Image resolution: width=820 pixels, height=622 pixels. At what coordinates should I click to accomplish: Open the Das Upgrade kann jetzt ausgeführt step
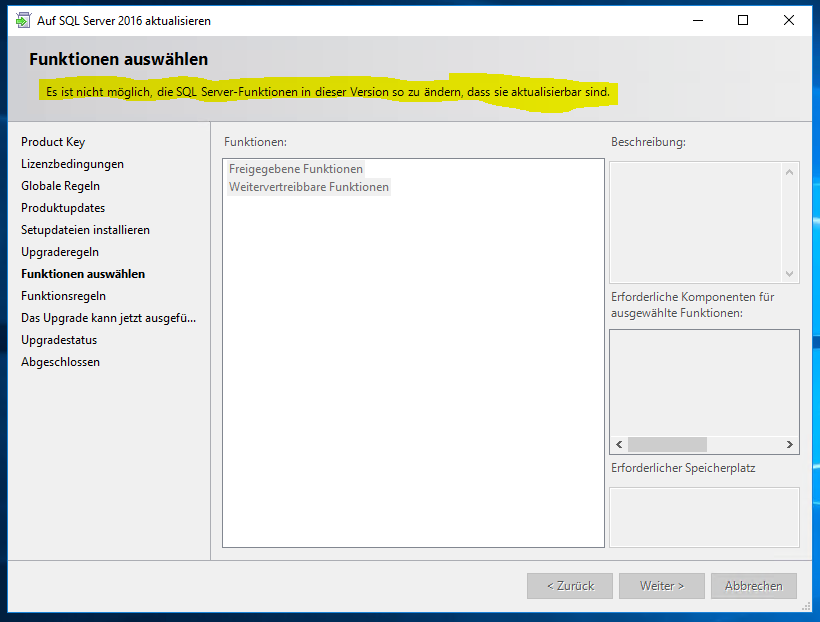click(108, 318)
